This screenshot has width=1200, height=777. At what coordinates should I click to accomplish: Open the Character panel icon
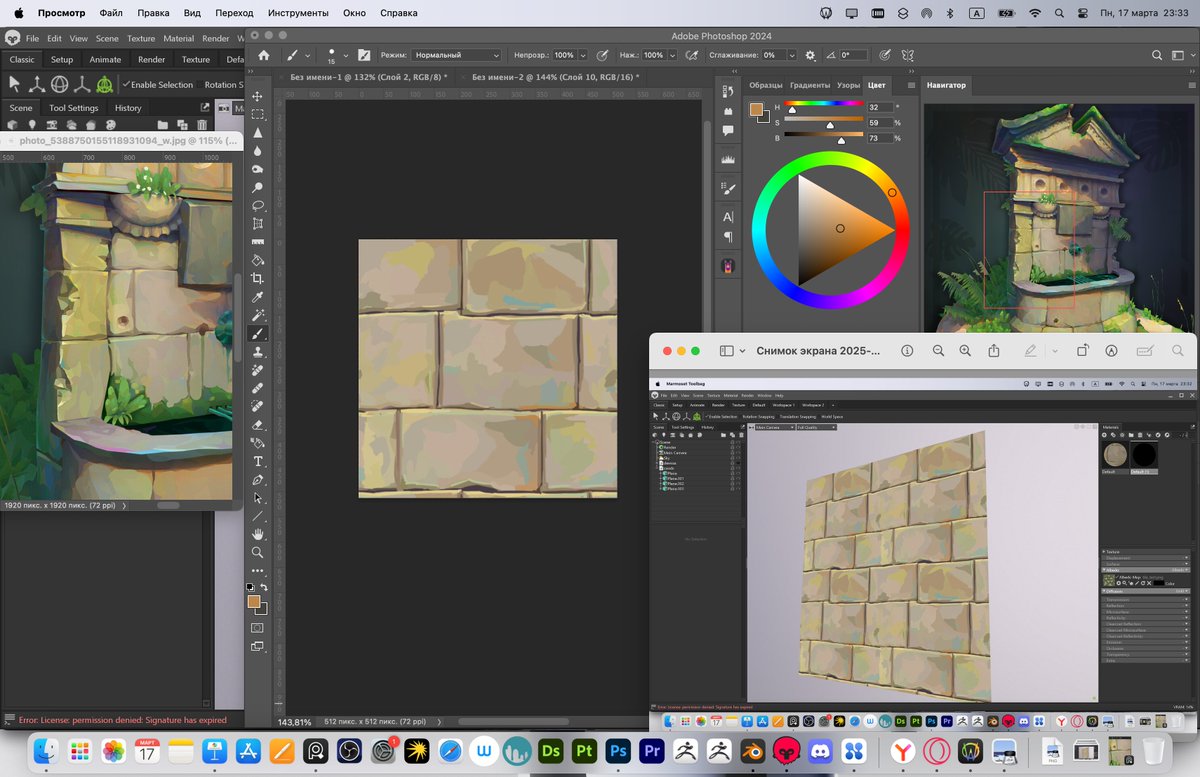(x=728, y=216)
